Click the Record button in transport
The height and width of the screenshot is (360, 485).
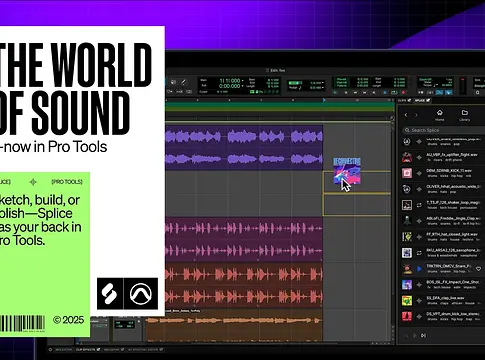click(403, 92)
